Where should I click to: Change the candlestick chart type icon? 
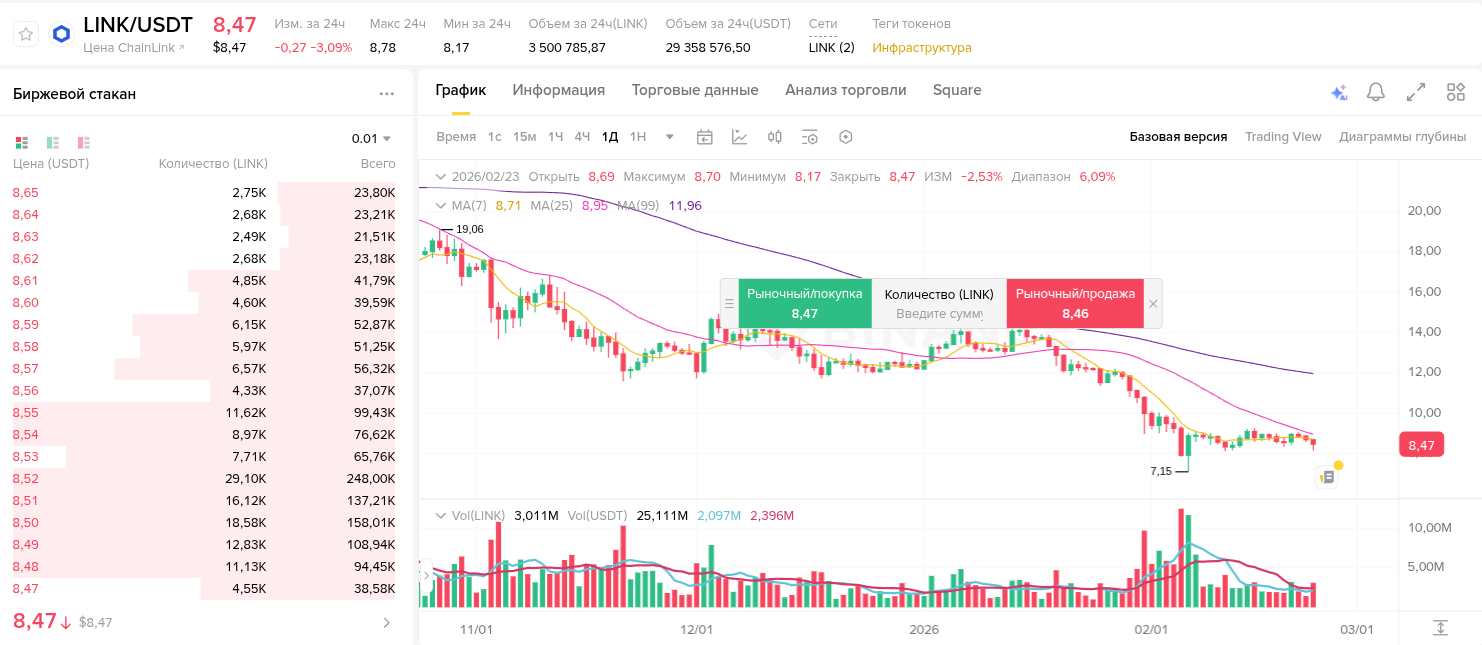[774, 137]
